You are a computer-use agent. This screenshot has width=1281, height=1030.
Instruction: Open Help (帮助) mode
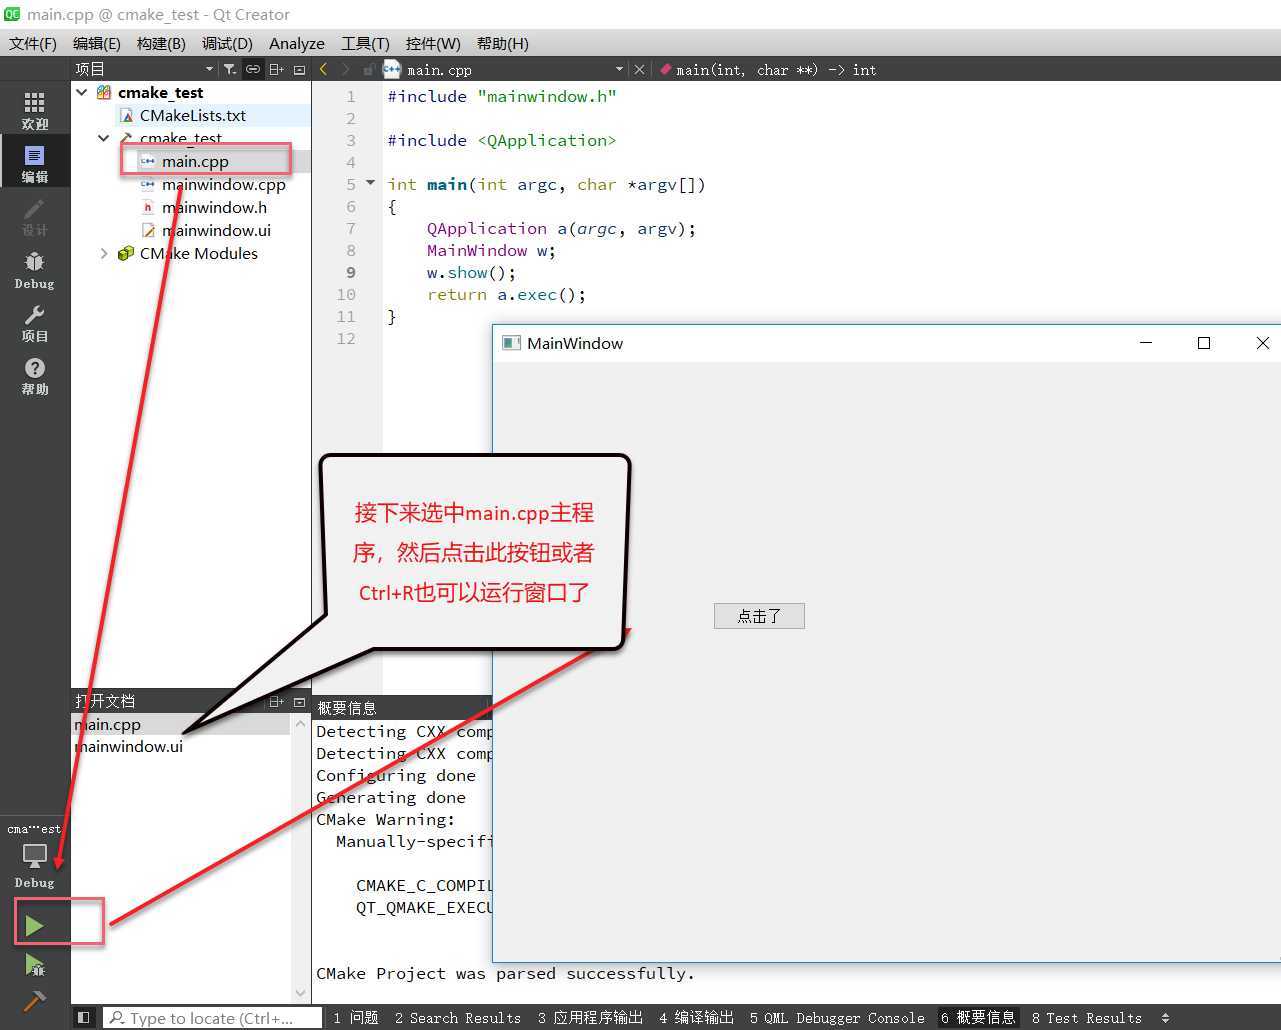point(35,376)
